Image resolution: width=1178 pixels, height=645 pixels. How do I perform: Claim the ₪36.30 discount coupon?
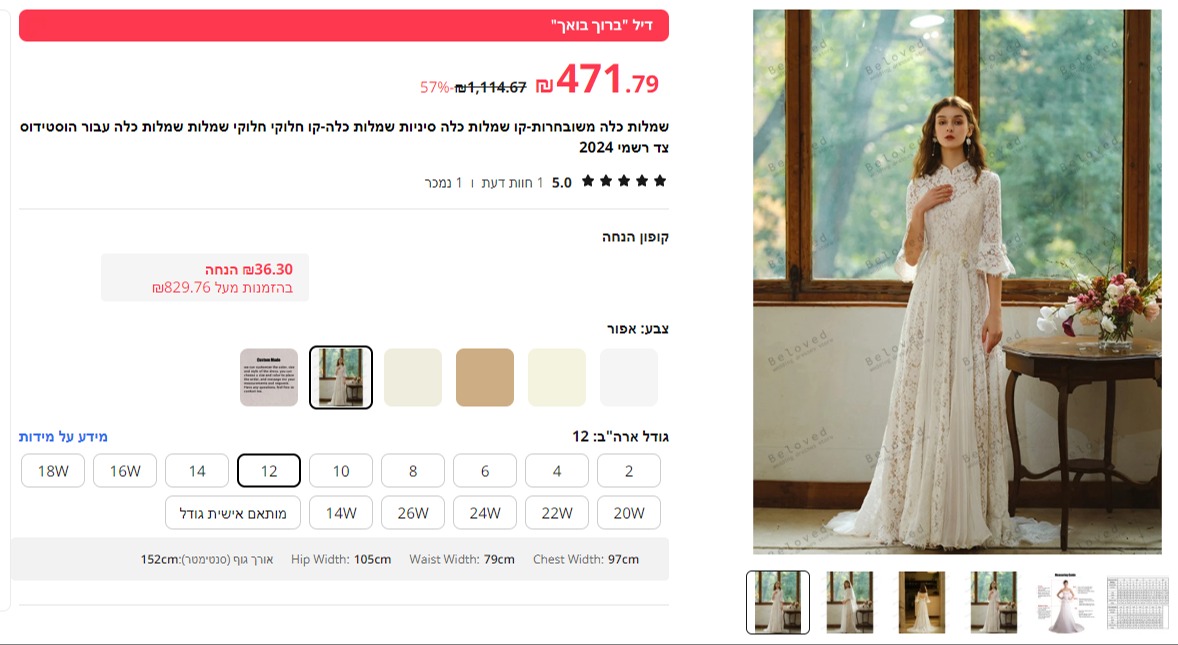[205, 278]
